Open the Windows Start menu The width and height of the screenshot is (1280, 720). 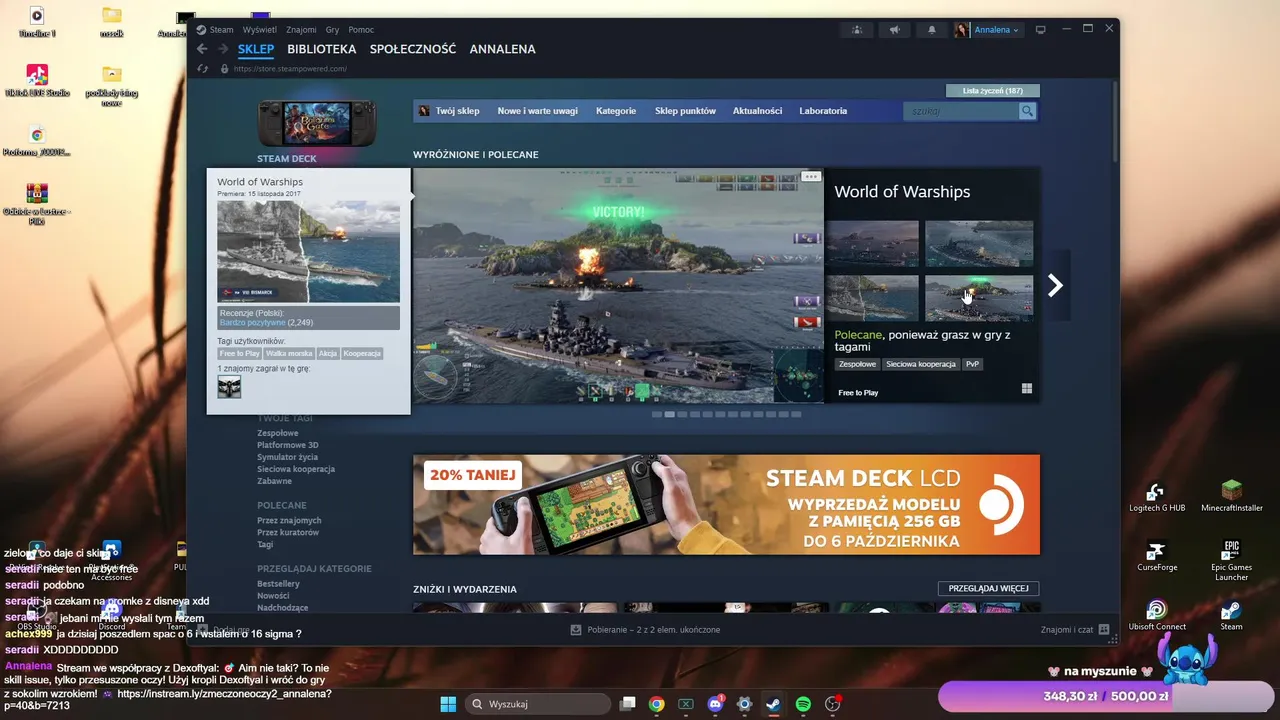tap(448, 704)
